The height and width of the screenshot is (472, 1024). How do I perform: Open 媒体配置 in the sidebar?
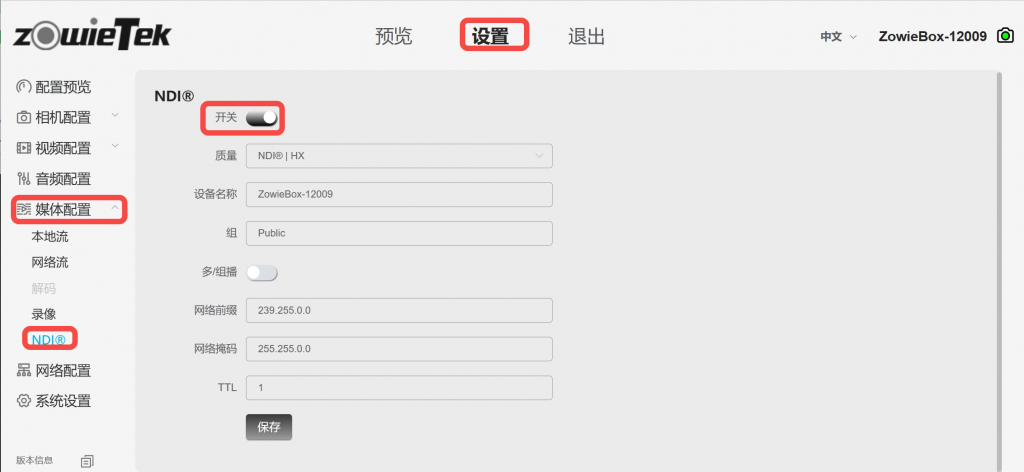63,210
